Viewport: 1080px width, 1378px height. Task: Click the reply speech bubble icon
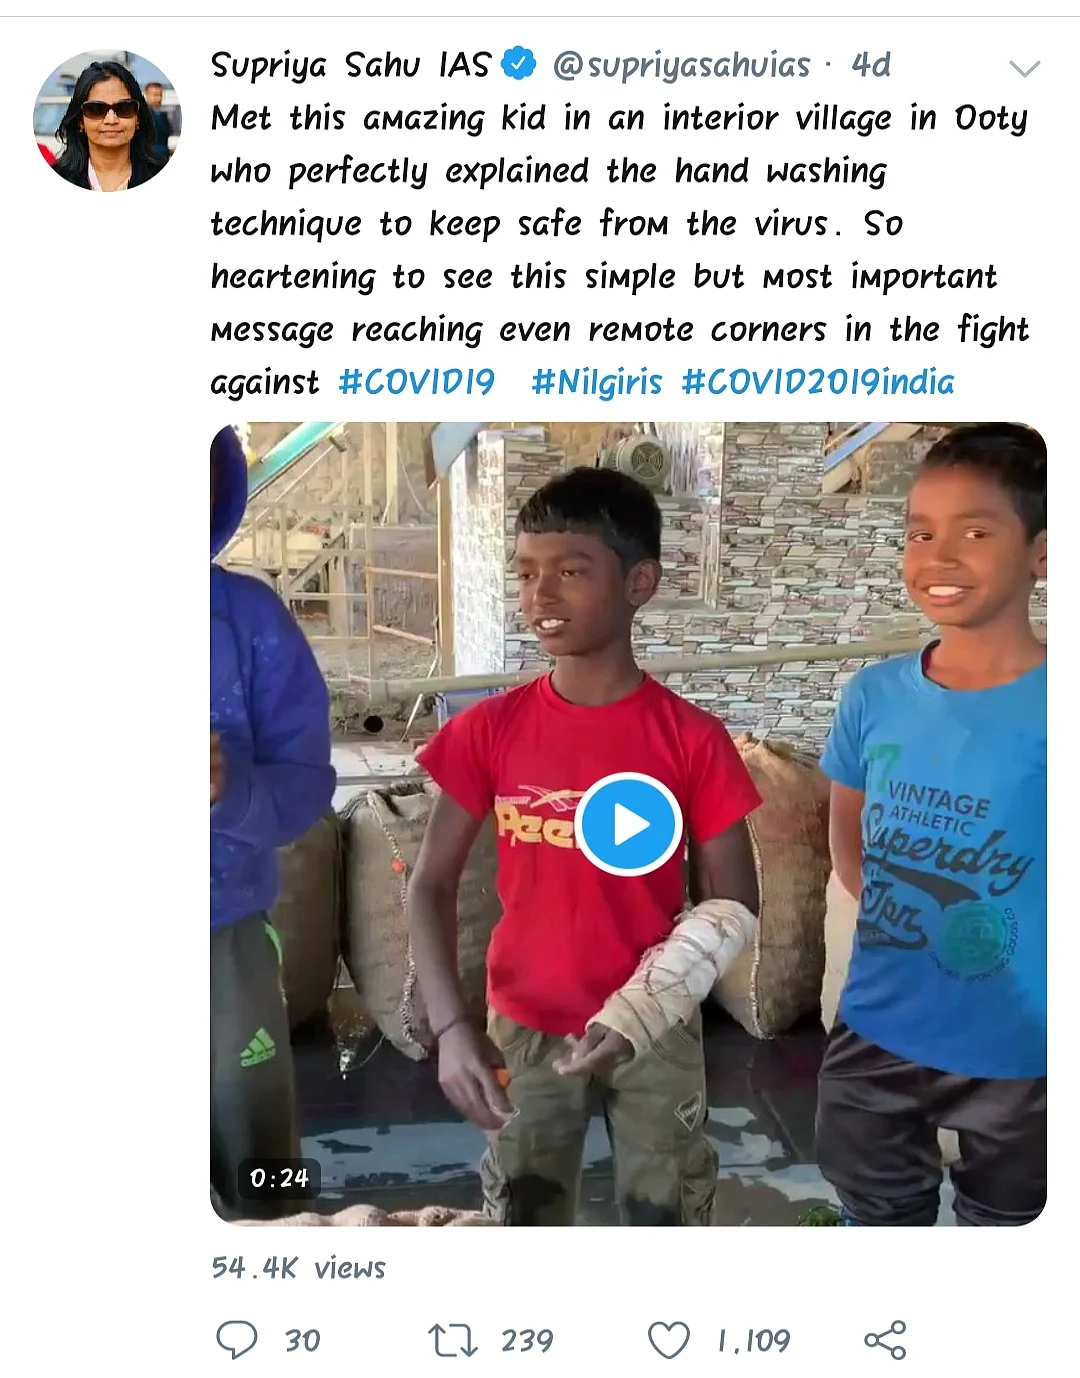[x=237, y=1340]
